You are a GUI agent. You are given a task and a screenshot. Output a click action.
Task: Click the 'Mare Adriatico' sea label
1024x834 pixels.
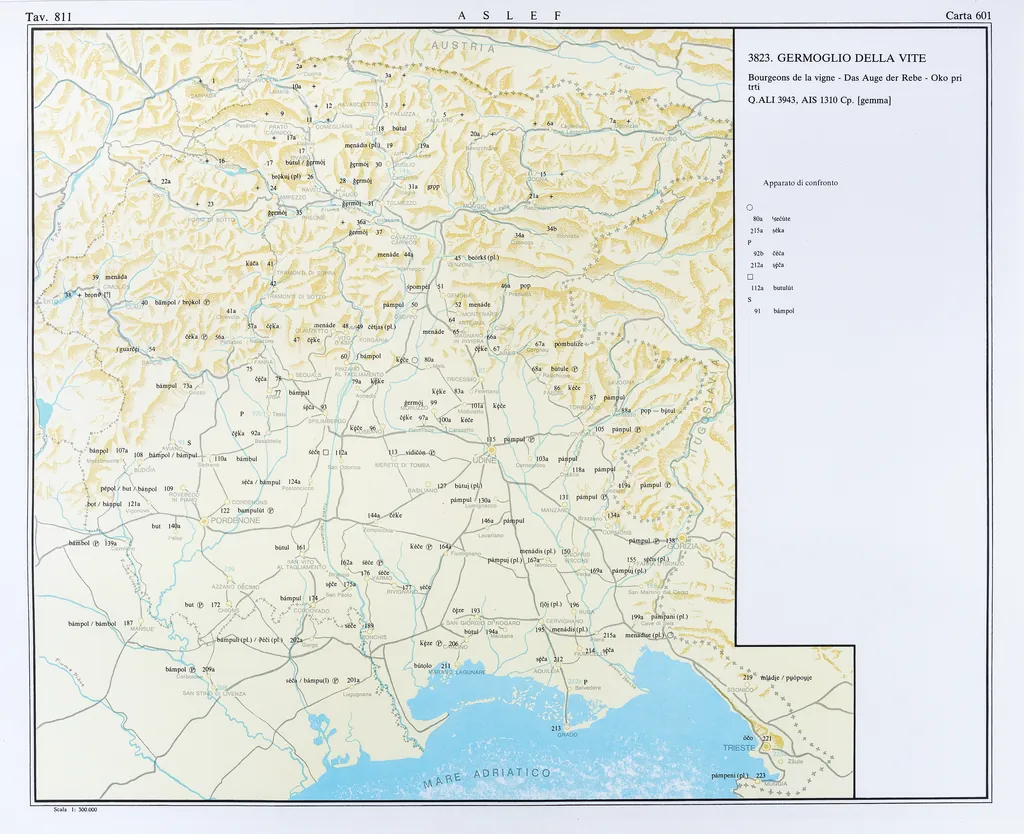[x=484, y=777]
